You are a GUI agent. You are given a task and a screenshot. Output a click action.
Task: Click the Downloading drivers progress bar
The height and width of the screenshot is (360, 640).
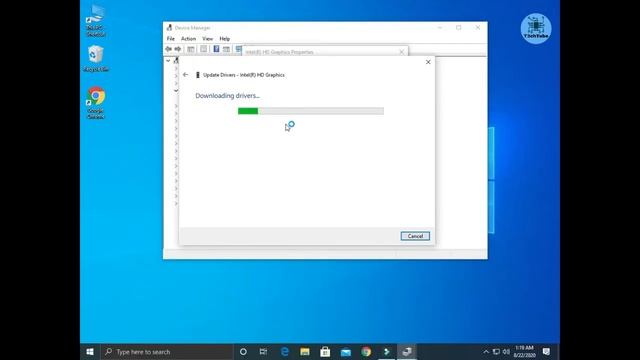tap(311, 111)
